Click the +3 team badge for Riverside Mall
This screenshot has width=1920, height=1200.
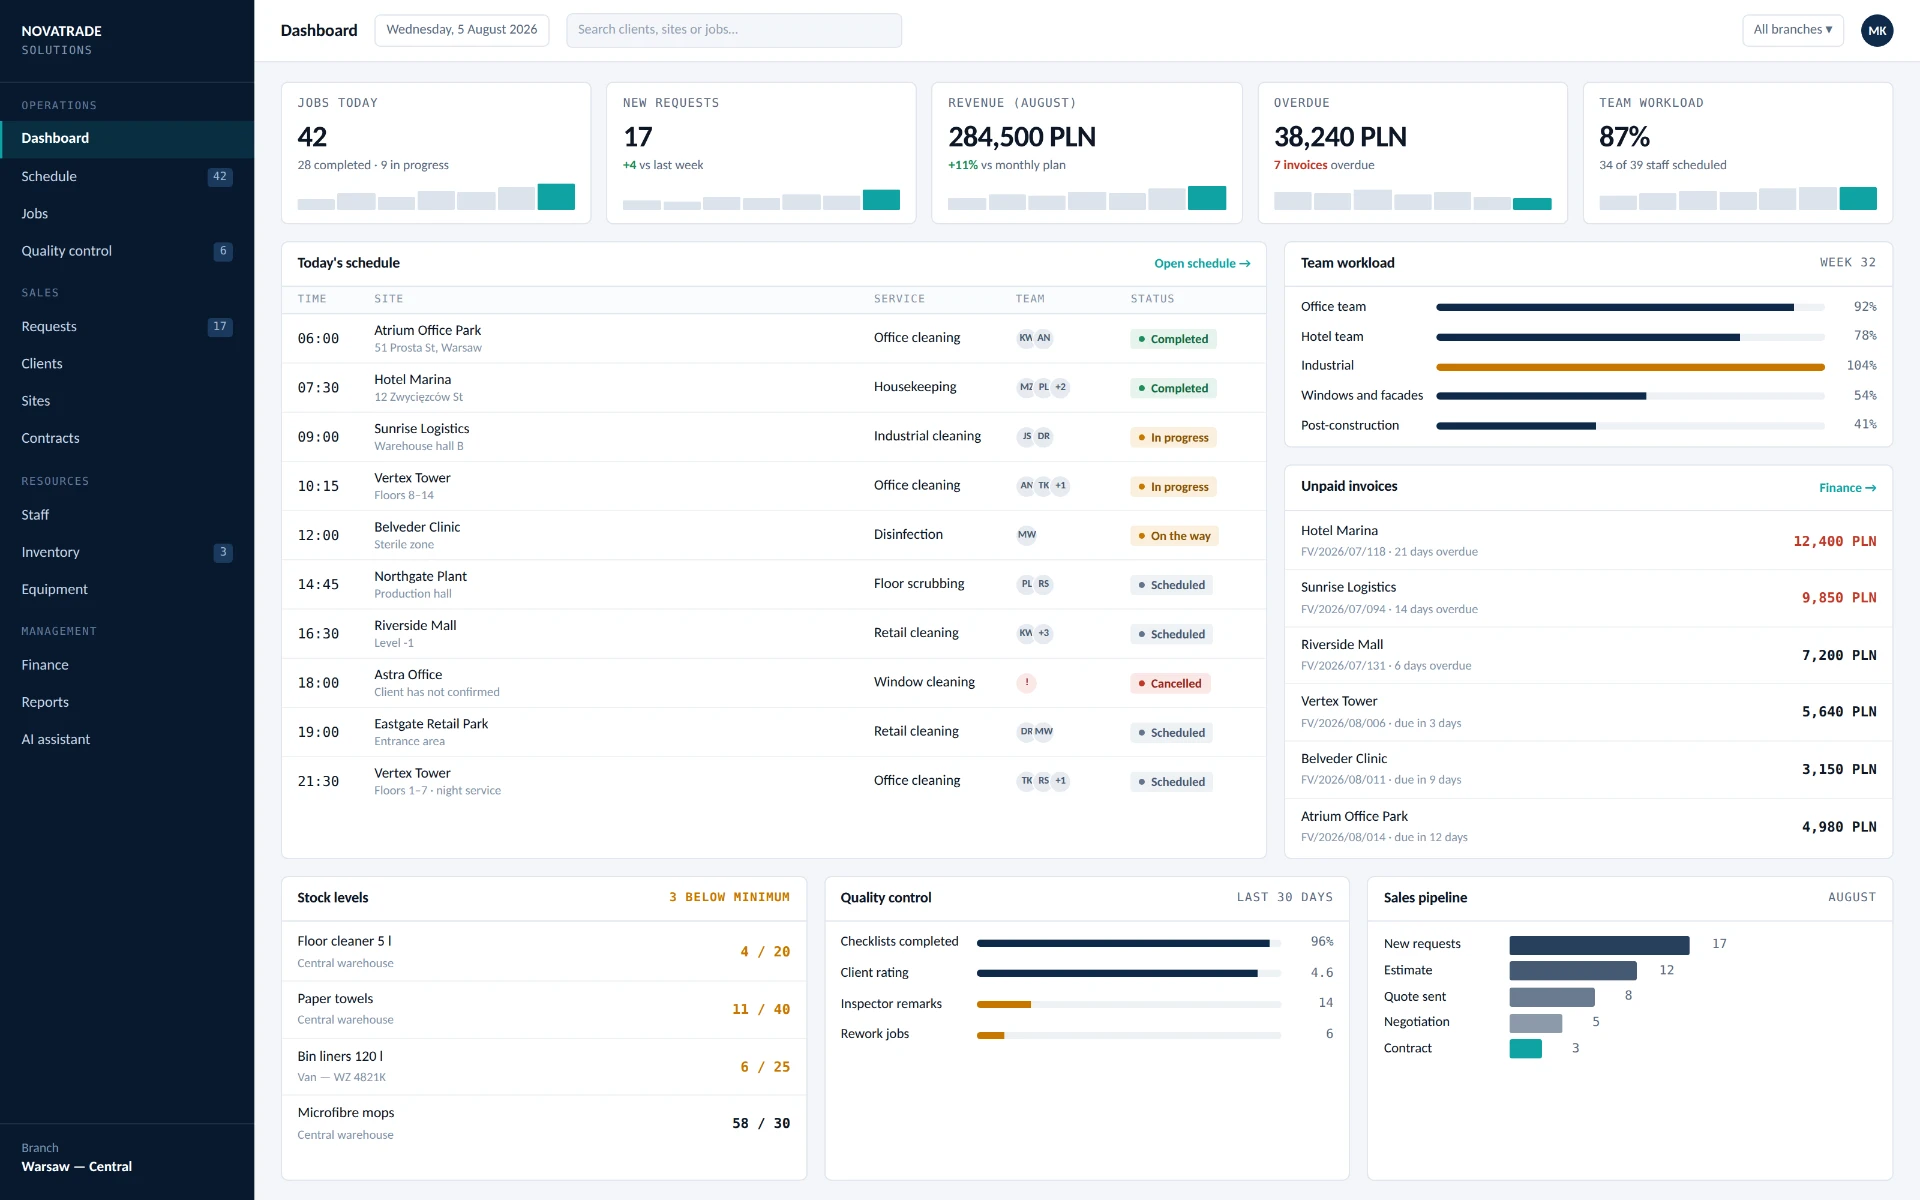(1043, 633)
